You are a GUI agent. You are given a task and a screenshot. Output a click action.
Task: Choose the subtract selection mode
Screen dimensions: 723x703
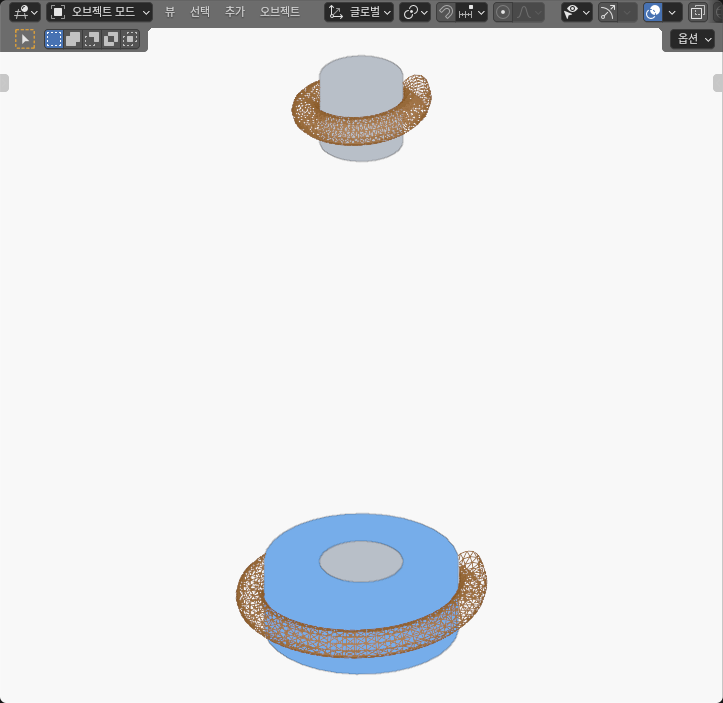tap(92, 39)
